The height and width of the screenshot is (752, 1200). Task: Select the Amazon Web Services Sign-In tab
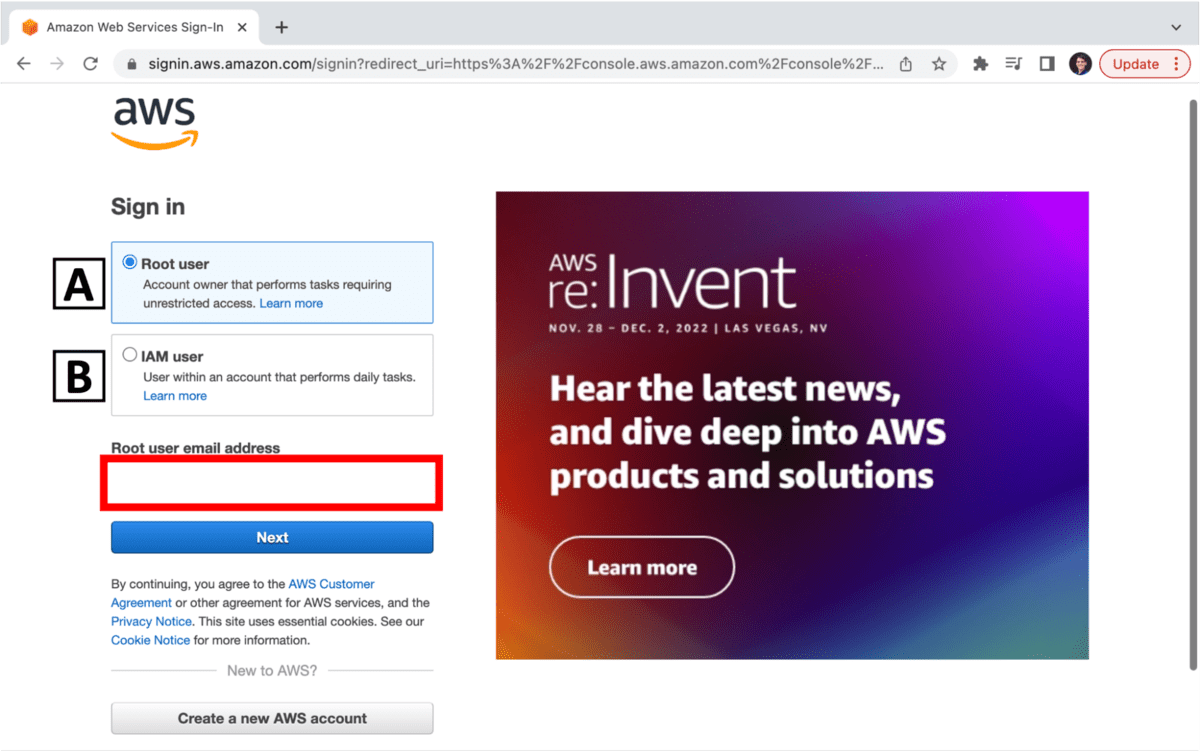coord(135,27)
